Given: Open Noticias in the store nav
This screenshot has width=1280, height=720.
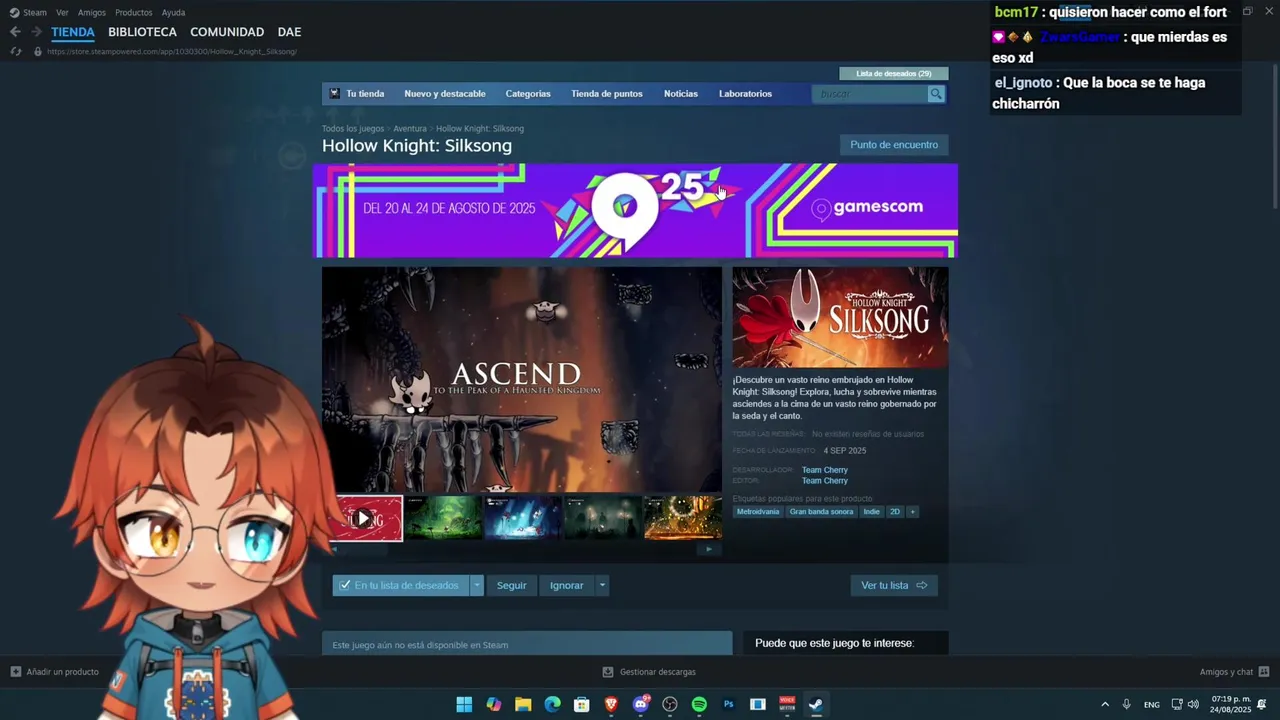Looking at the screenshot, I should 681,94.
